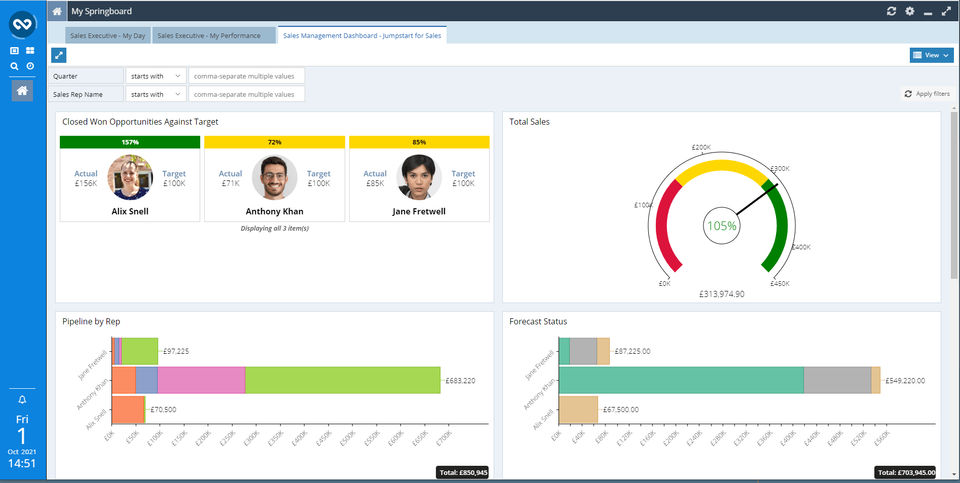Enter fullscreen with the top-right expand arrows

click(946, 11)
